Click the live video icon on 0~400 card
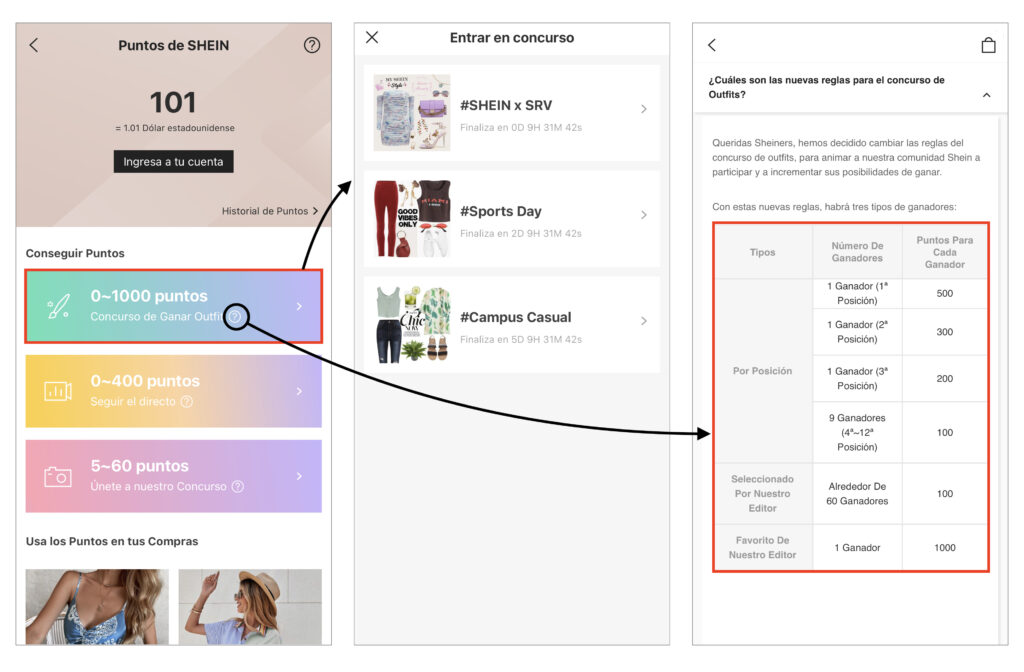The width and height of the screenshot is (1024, 672). point(57,391)
